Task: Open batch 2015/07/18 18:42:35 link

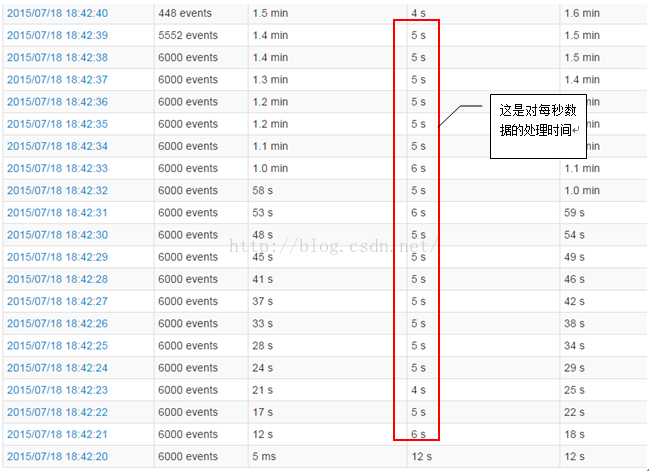Action: point(58,124)
